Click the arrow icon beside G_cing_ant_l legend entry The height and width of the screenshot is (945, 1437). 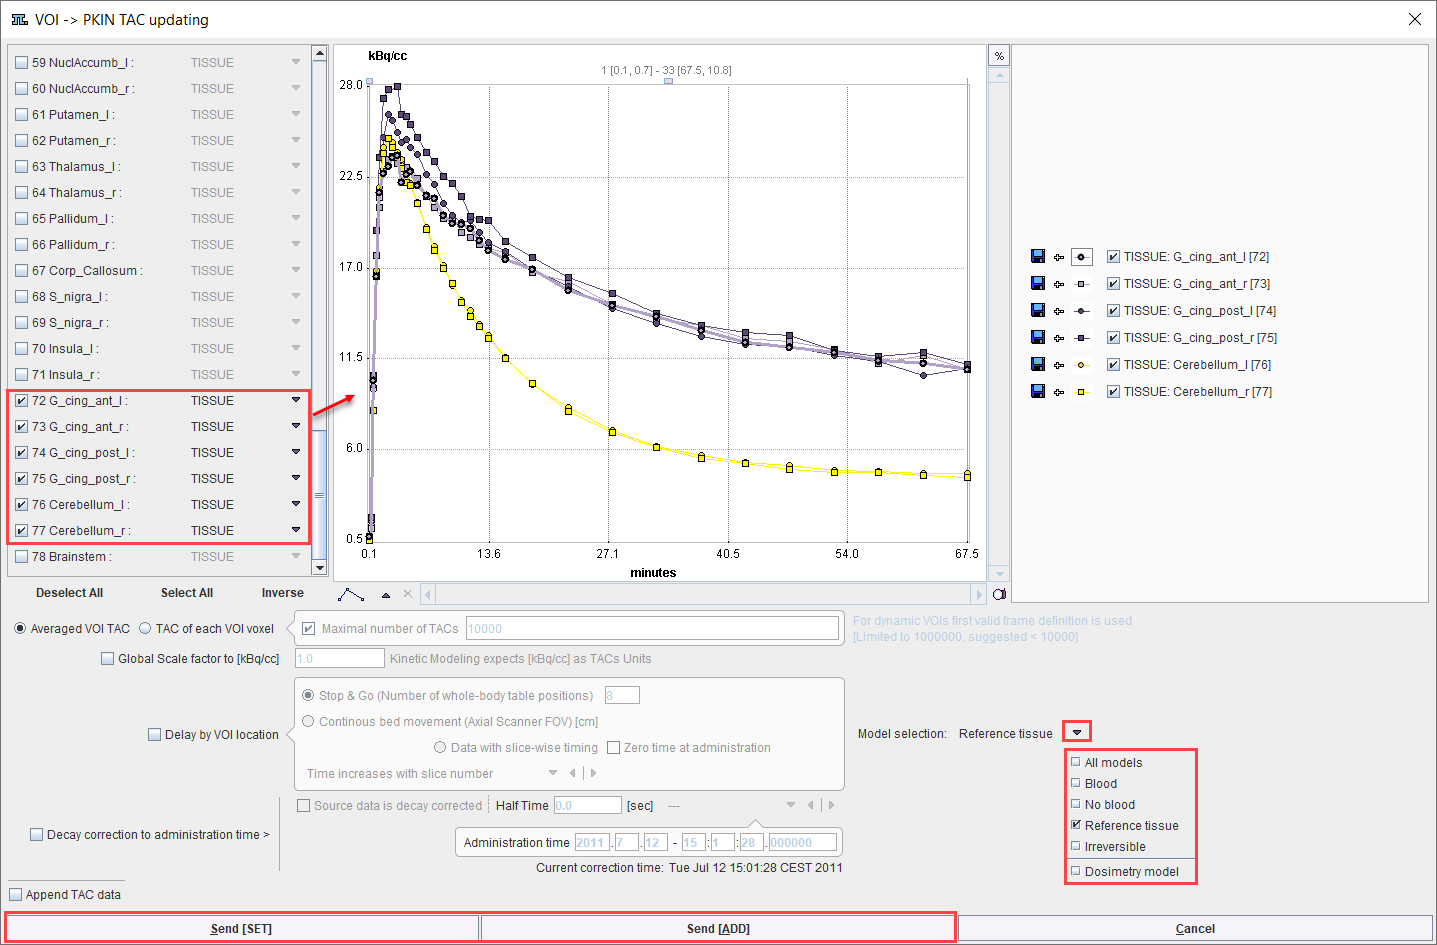click(1059, 257)
